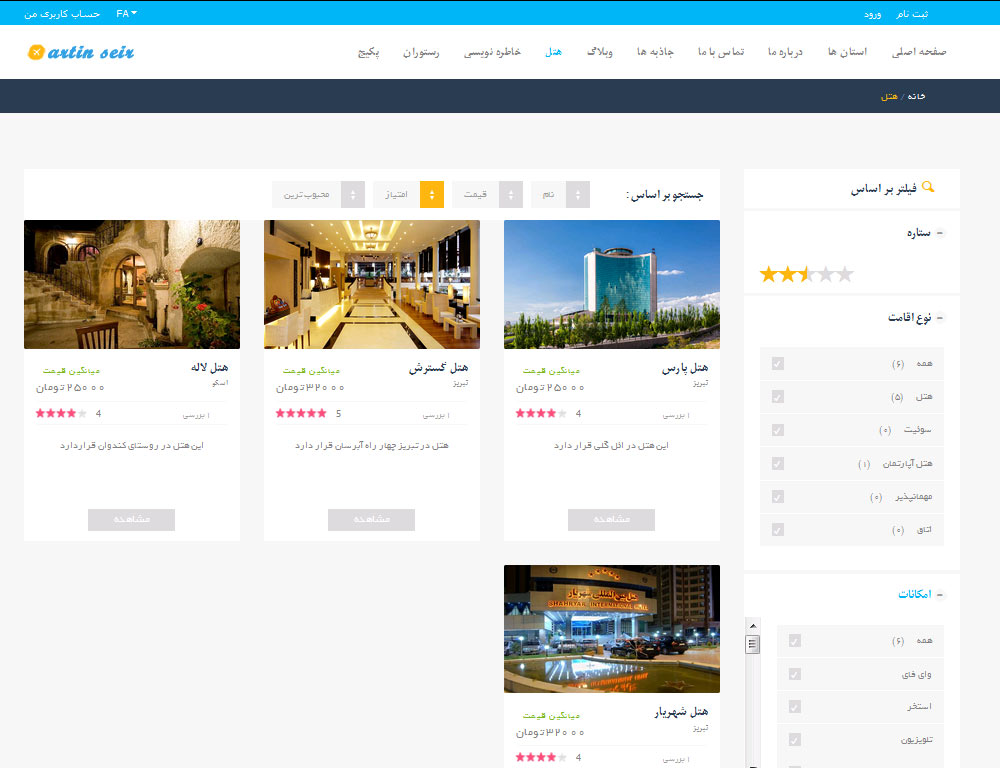Viewport: 1000px width, 768px height.
Task: Toggle the orange امتیاز sort arrows icon
Action: (432, 195)
